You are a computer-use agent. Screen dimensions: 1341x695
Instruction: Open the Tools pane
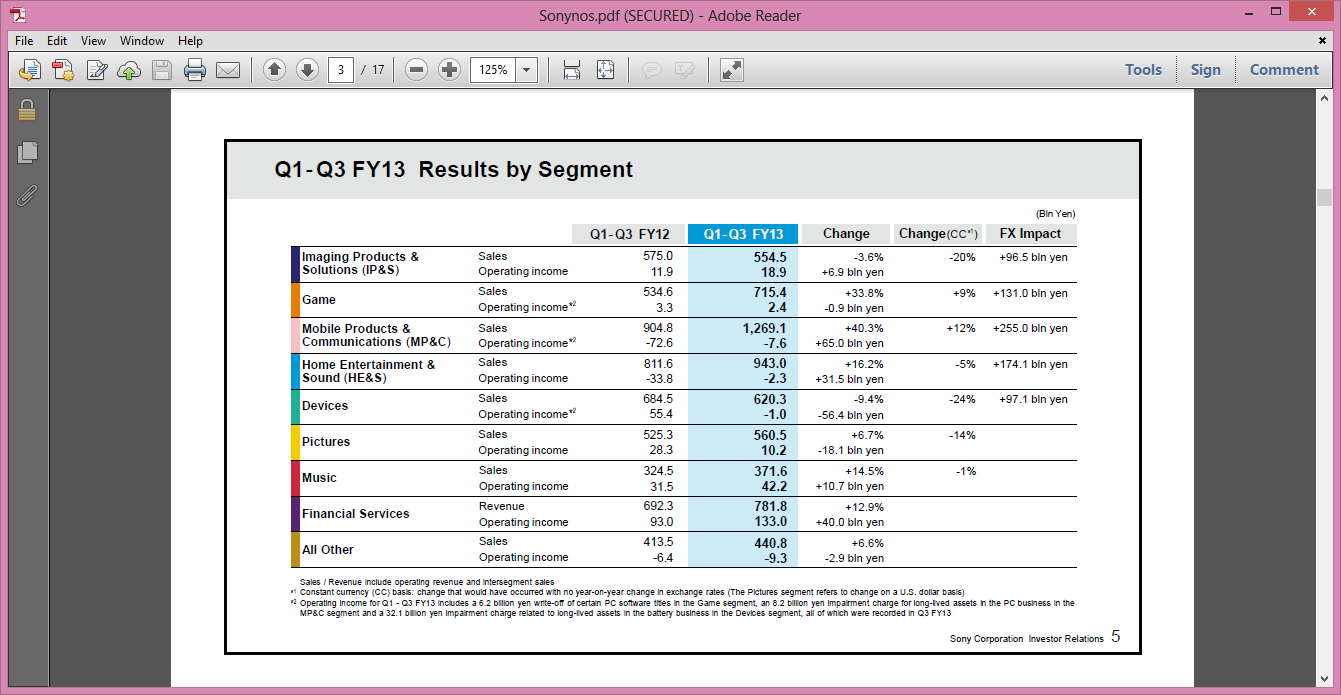click(1143, 70)
